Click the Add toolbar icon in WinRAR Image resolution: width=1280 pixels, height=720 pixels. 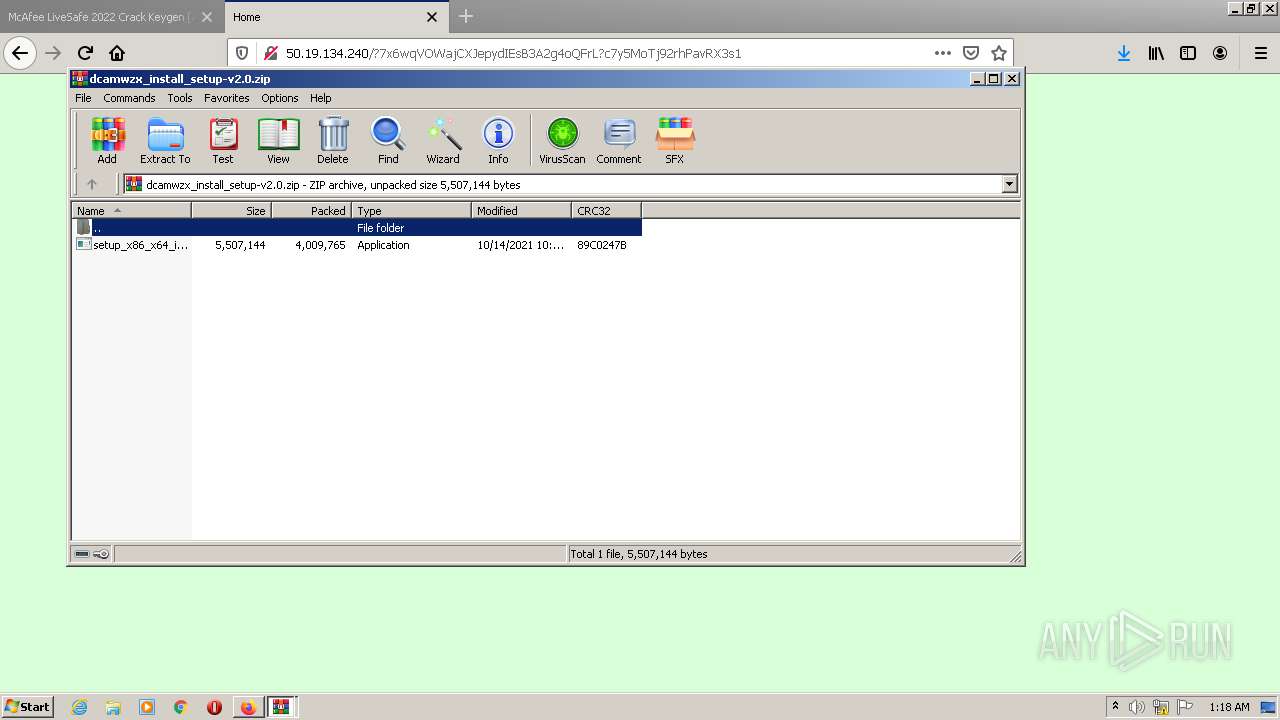click(x=107, y=140)
